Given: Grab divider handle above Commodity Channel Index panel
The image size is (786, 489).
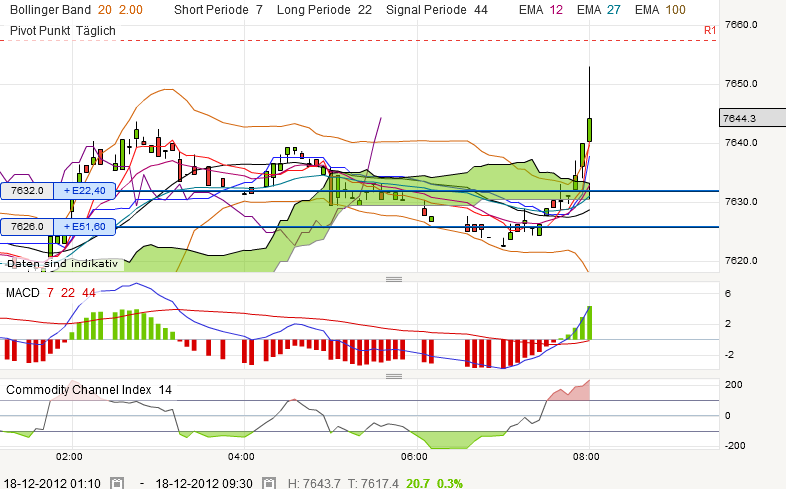Looking at the screenshot, I should [394, 376].
